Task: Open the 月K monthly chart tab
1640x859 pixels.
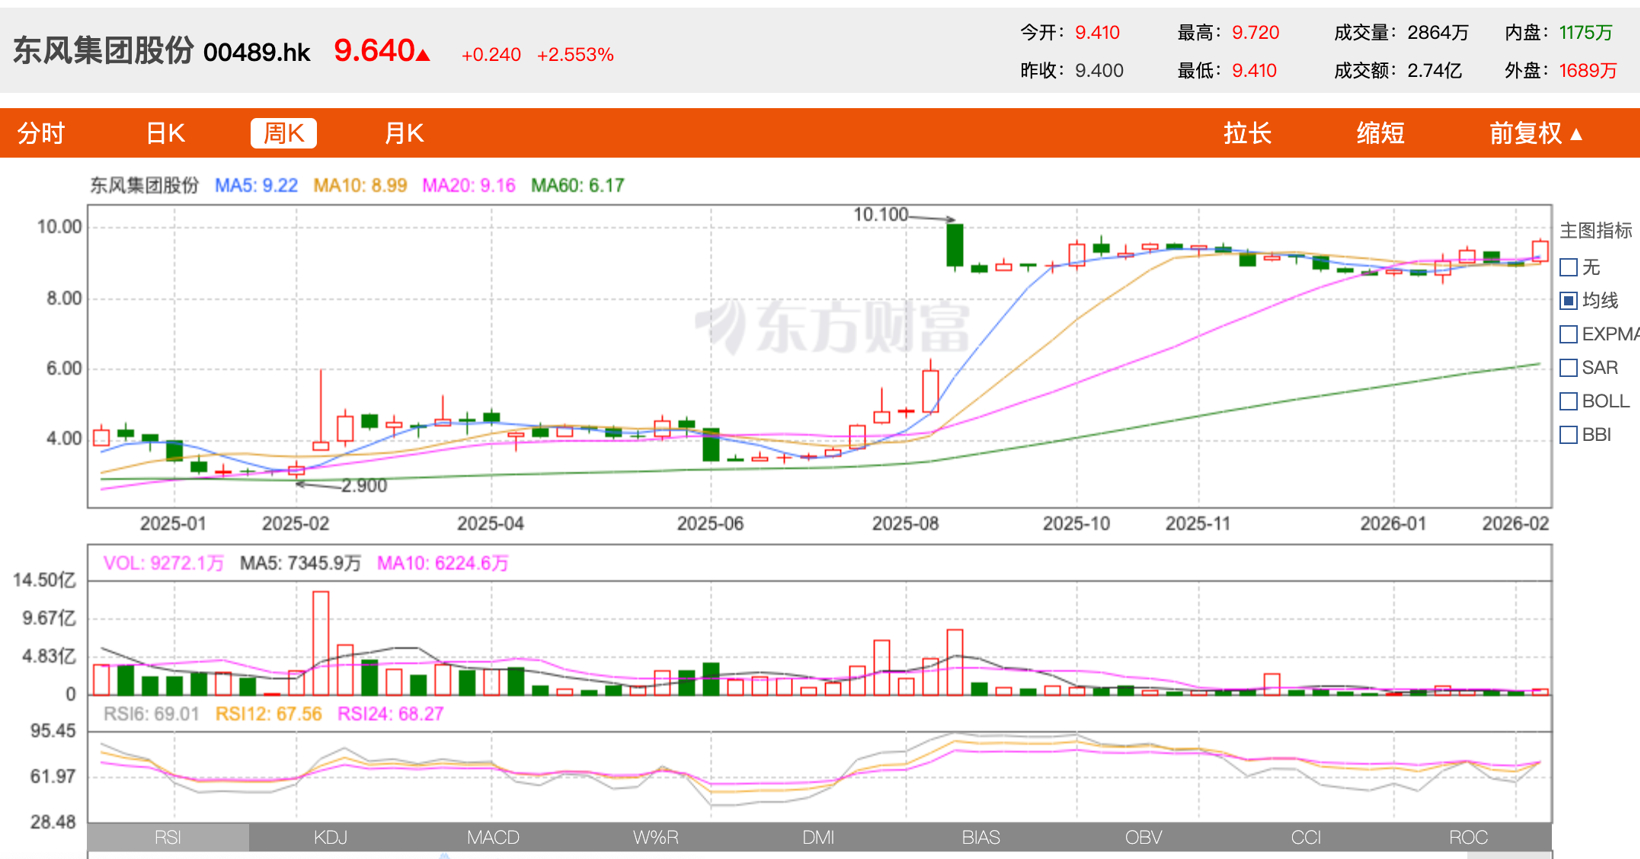Action: 404,133
